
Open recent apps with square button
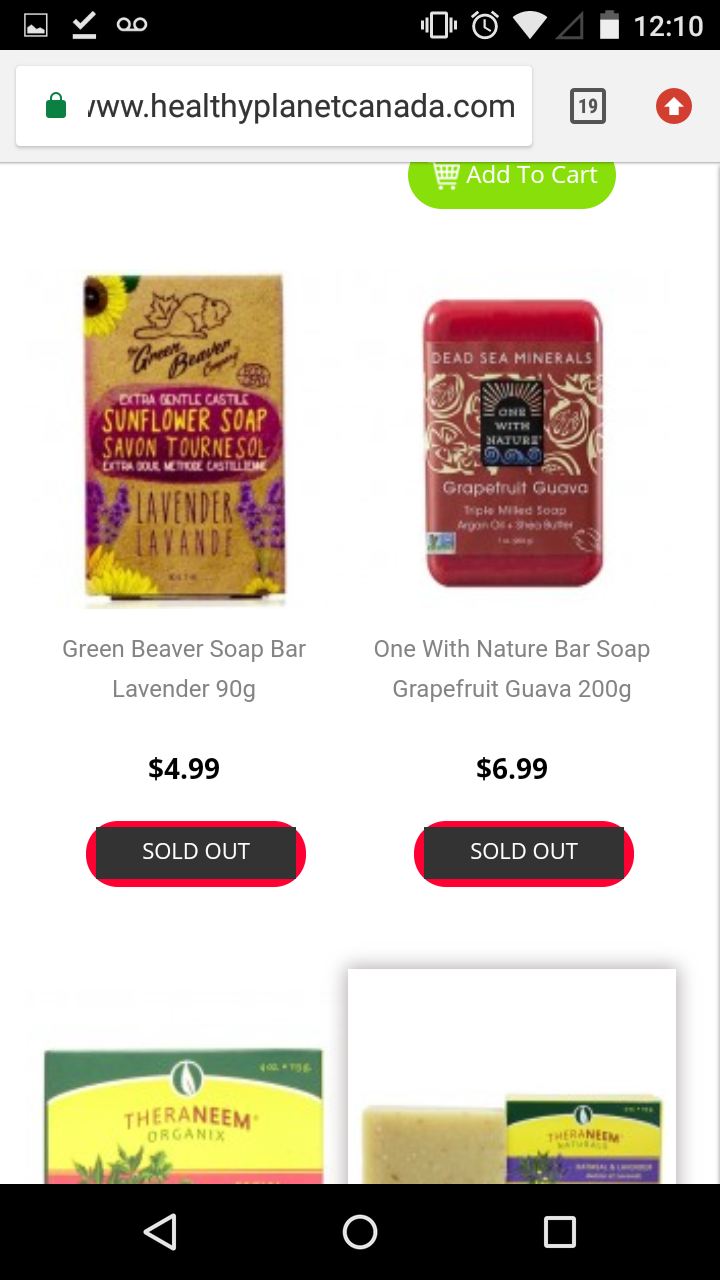point(560,1232)
